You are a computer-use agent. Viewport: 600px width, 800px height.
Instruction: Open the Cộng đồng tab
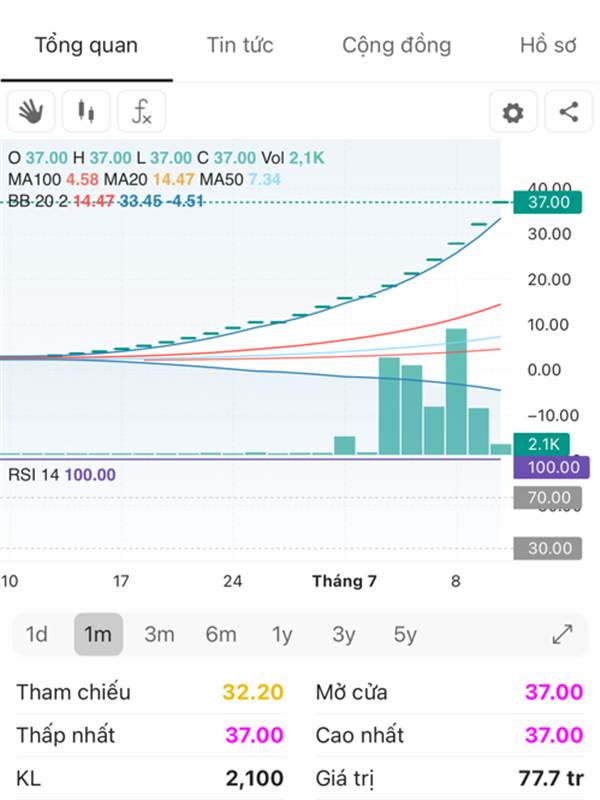click(396, 45)
